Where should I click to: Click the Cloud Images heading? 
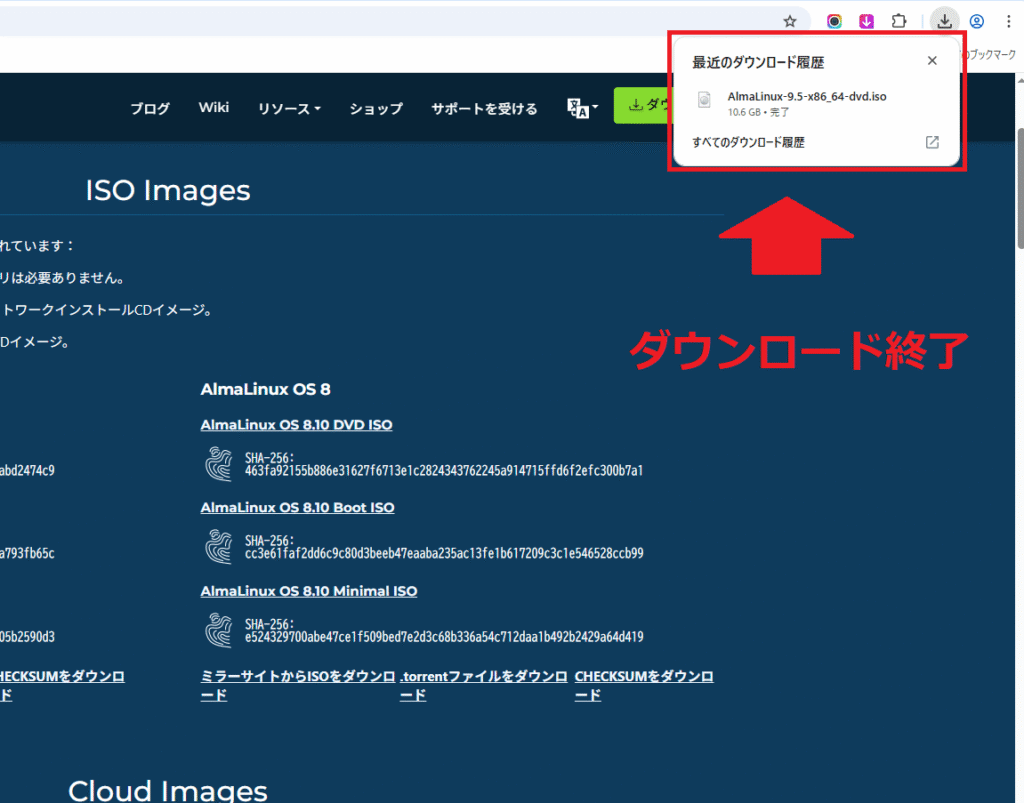tap(168, 790)
